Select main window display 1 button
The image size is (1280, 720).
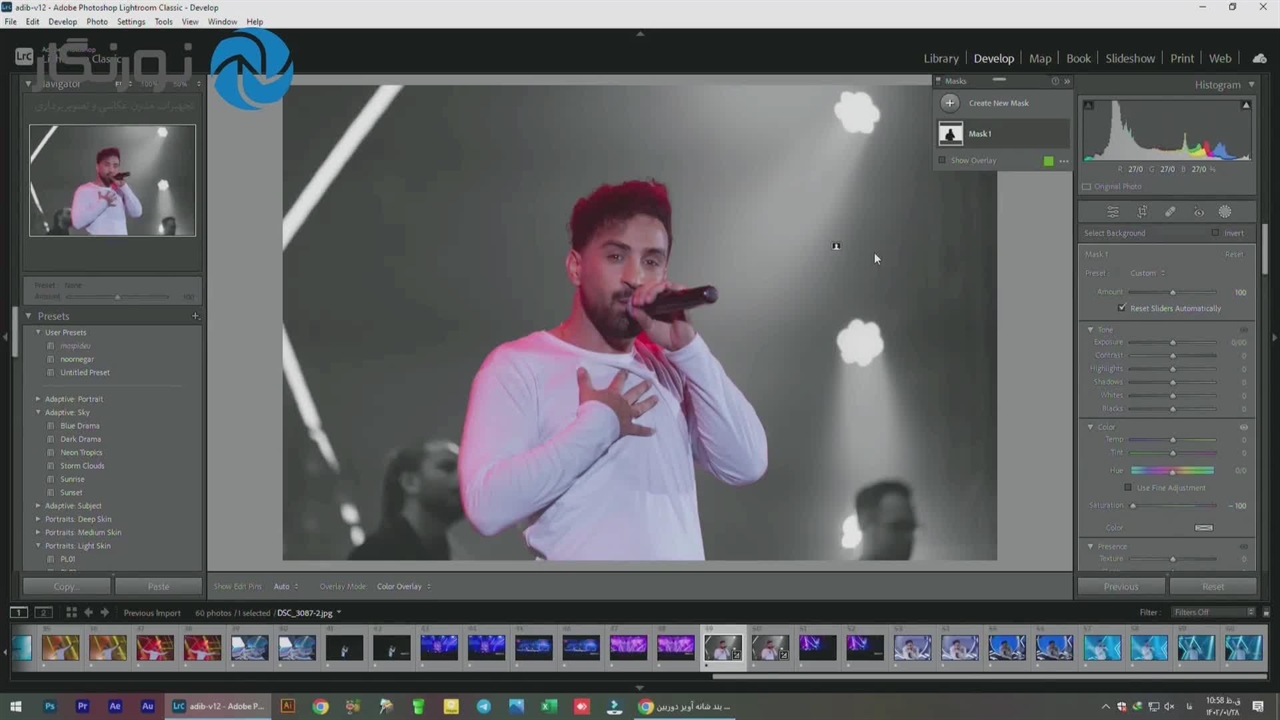[x=18, y=612]
